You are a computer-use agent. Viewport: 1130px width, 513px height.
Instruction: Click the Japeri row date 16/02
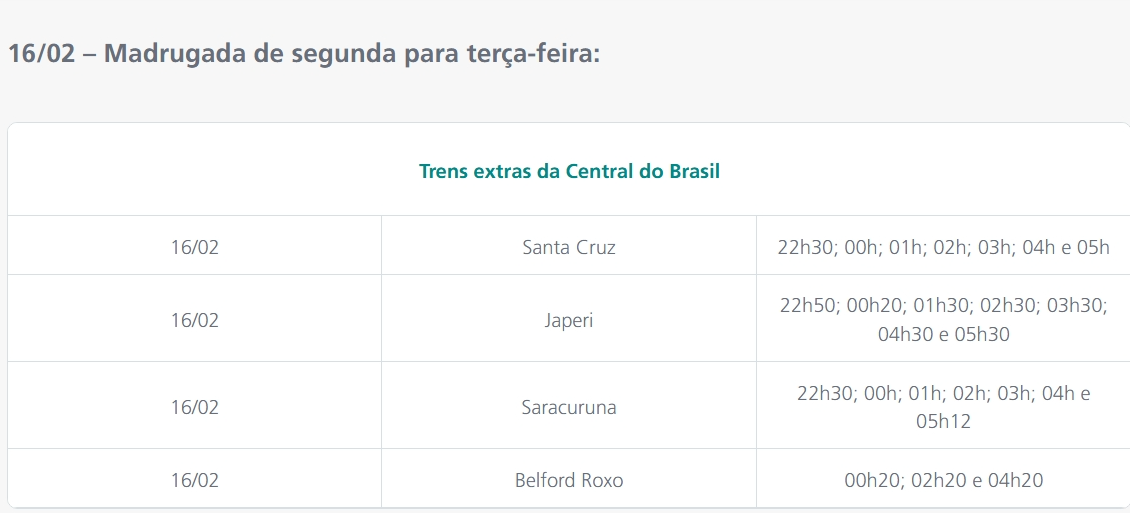[194, 320]
